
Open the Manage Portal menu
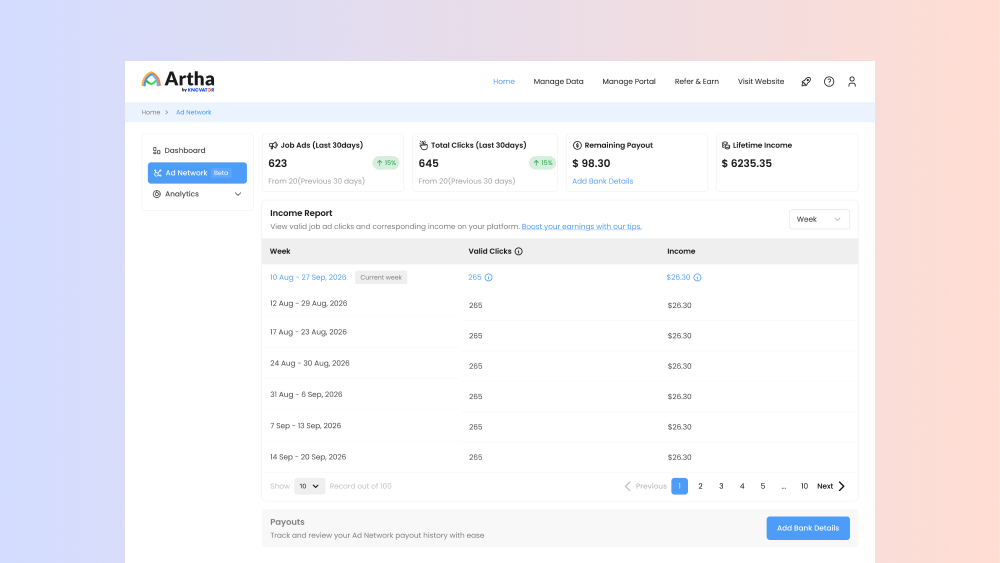click(x=629, y=82)
